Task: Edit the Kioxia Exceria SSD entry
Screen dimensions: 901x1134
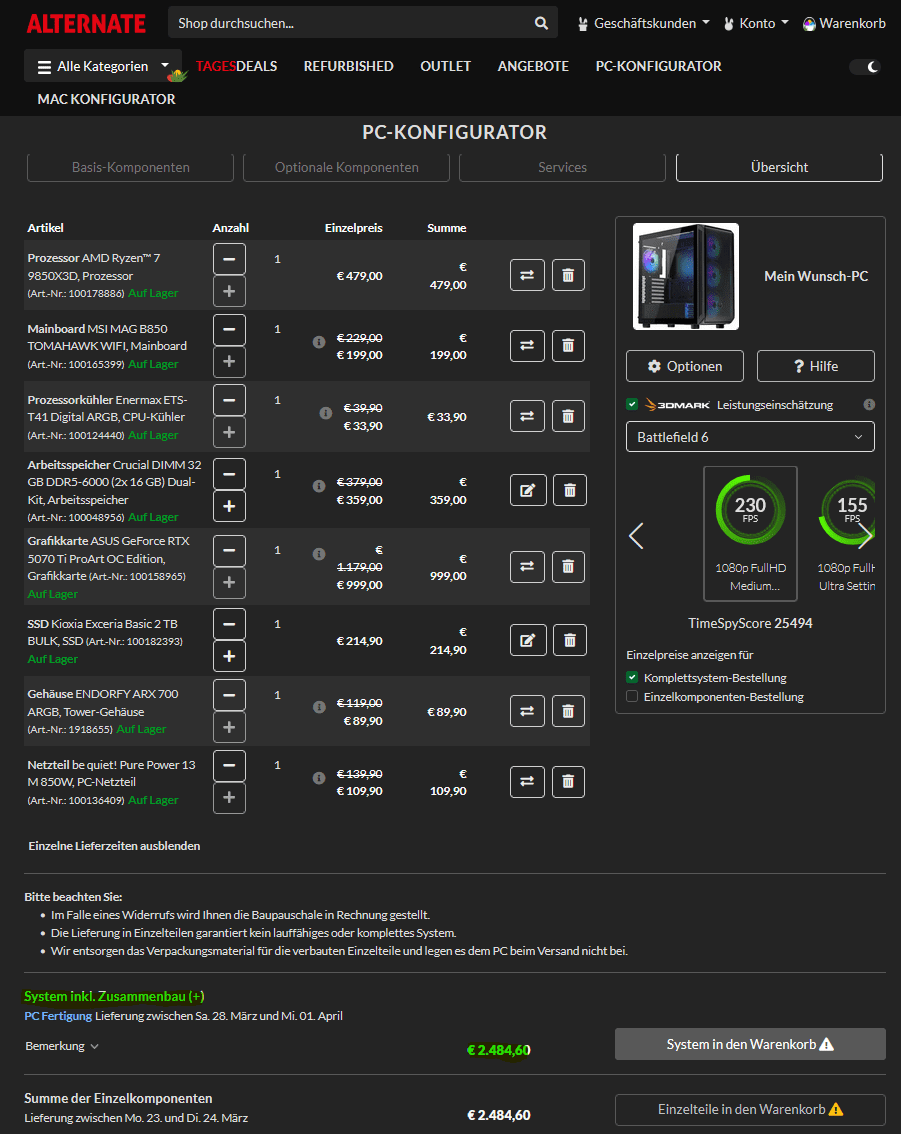Action: pos(528,640)
